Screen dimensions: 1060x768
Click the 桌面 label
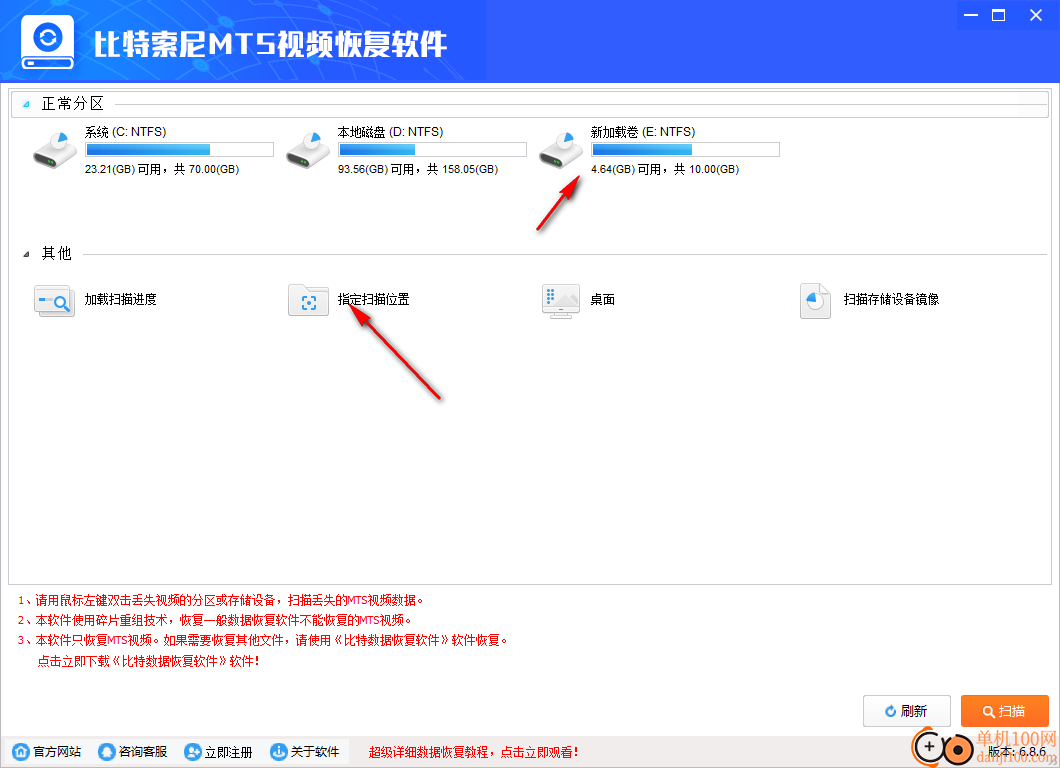tap(602, 299)
